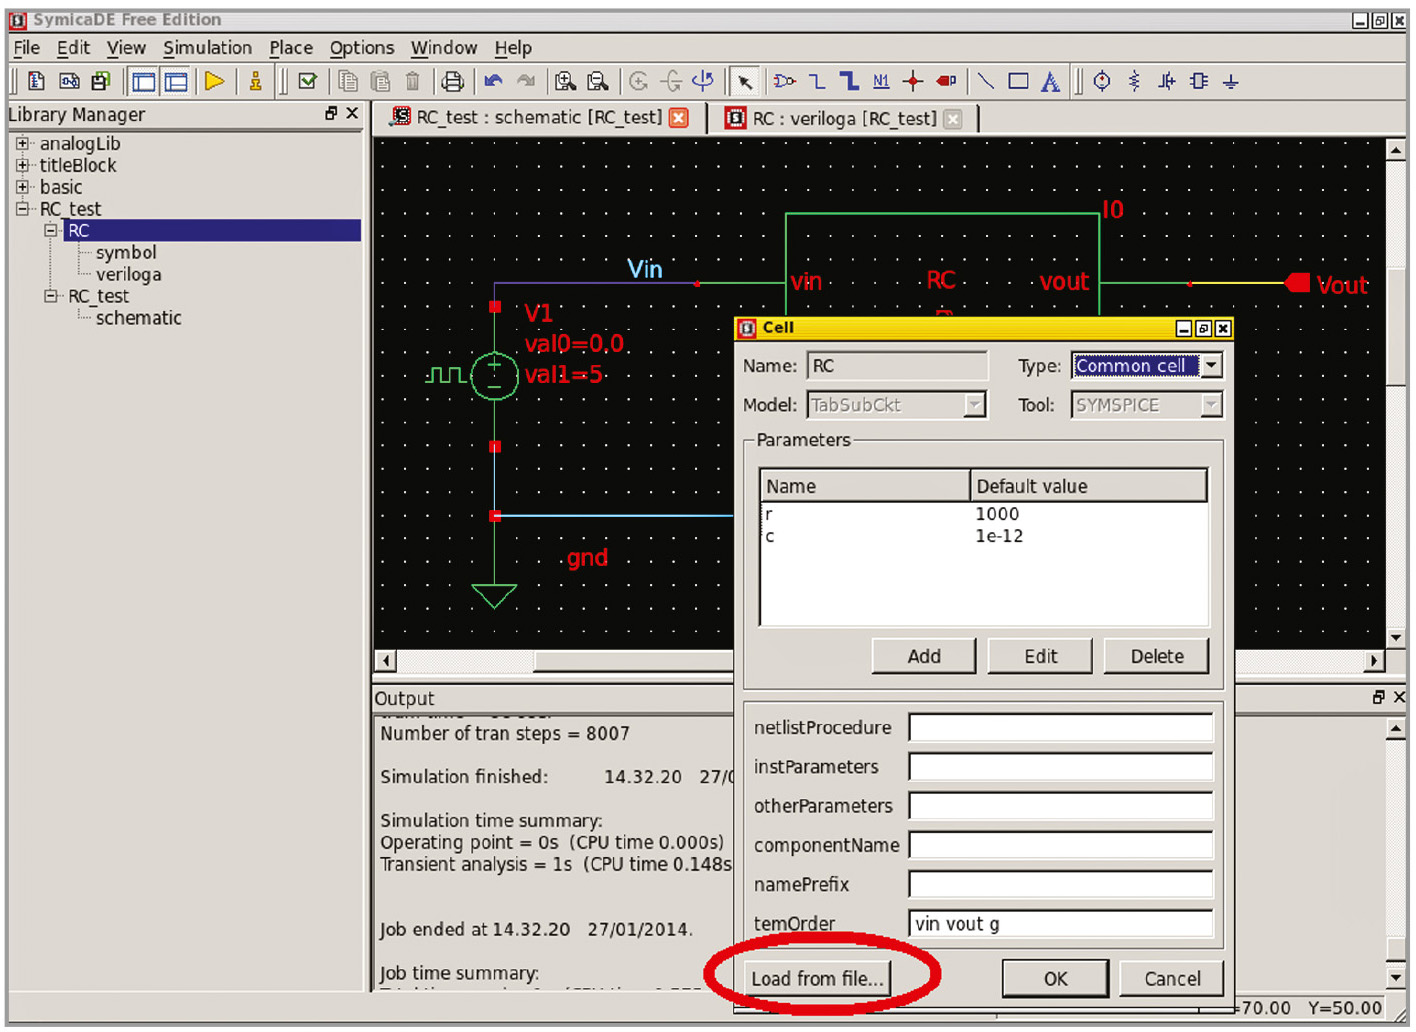The width and height of the screenshot is (1416, 1032).
Task: Open the Place menu
Action: tap(291, 48)
